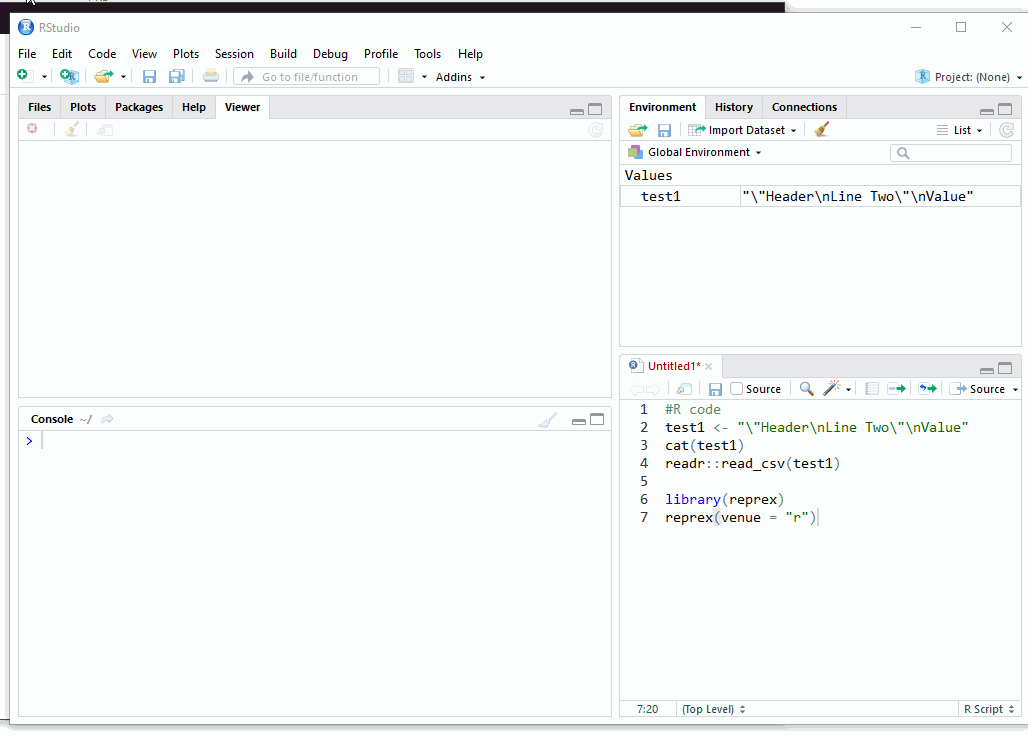Click the Create a Project icon
The image size is (1028, 739).
69,77
